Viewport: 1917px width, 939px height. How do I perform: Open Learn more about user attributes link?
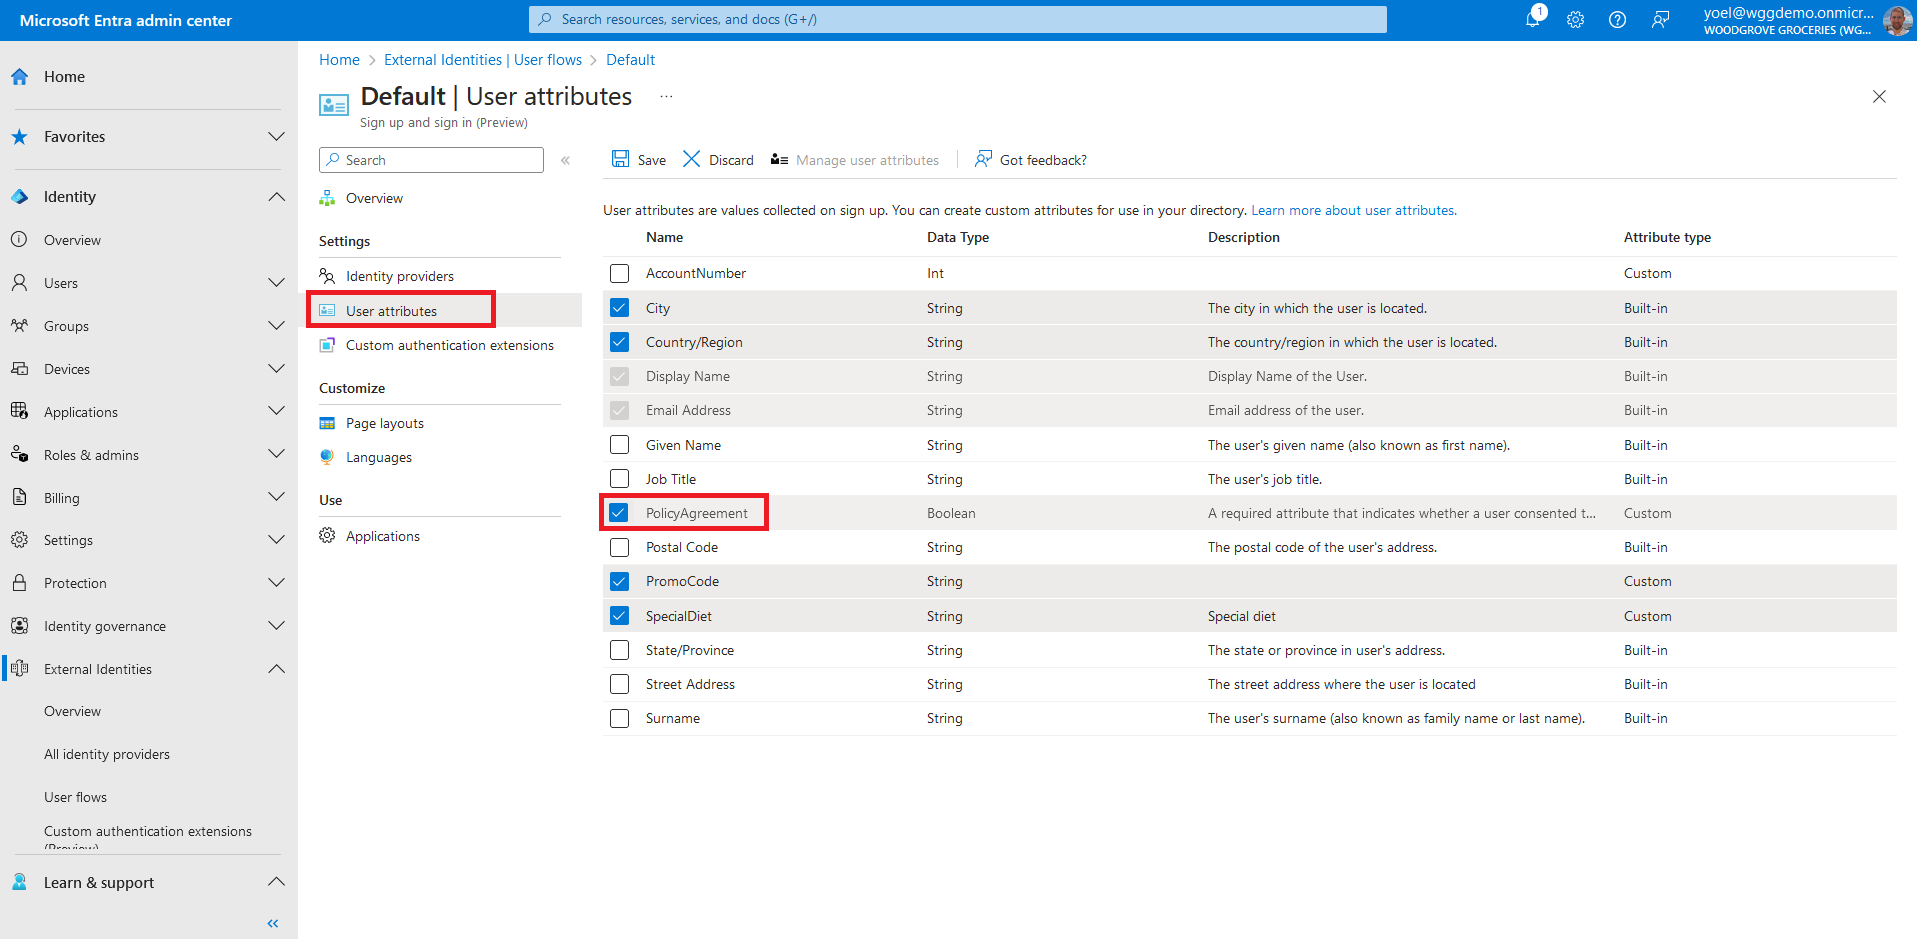click(x=1353, y=211)
